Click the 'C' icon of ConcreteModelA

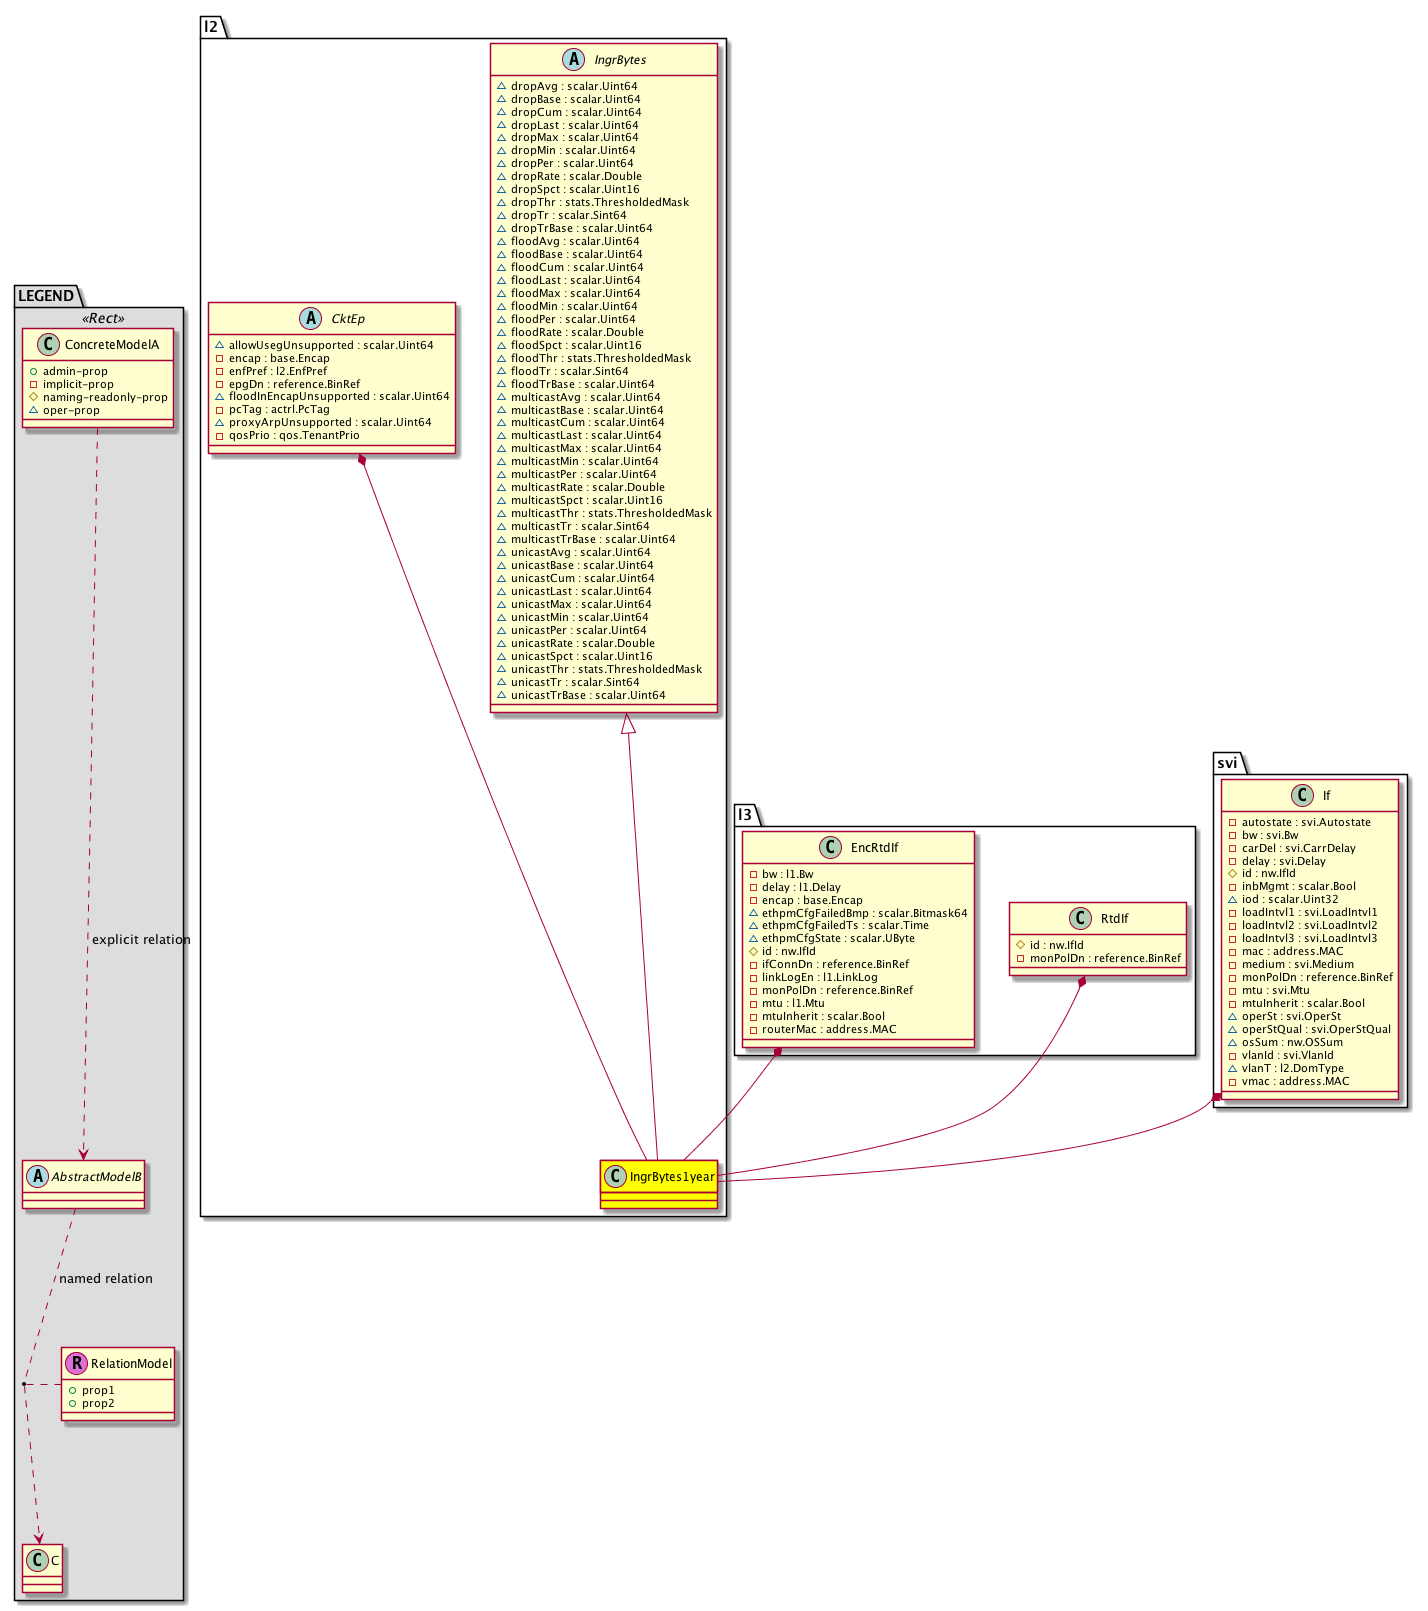tap(47, 345)
